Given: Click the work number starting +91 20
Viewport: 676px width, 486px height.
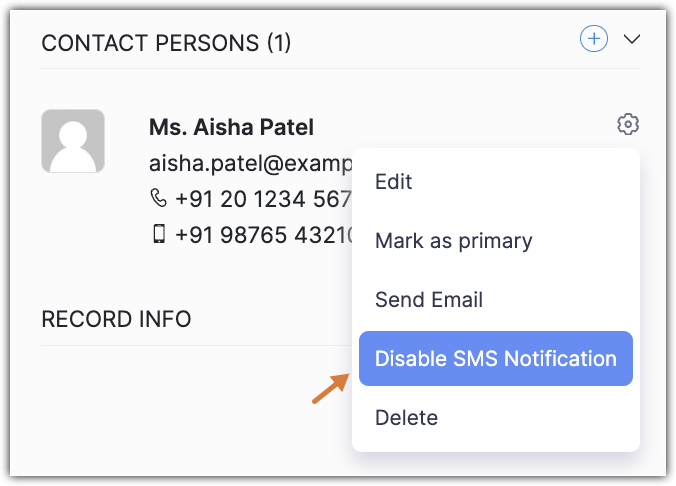Looking at the screenshot, I should 263,199.
